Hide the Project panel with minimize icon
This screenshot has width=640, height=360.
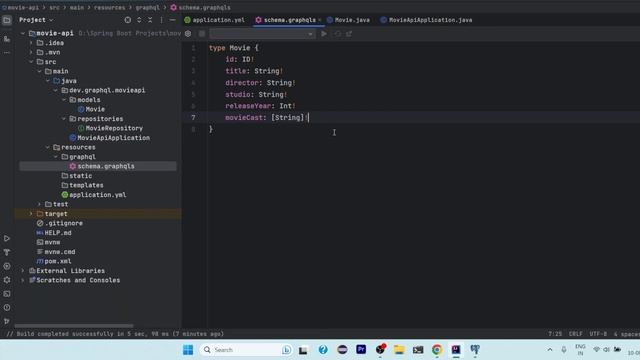point(172,20)
